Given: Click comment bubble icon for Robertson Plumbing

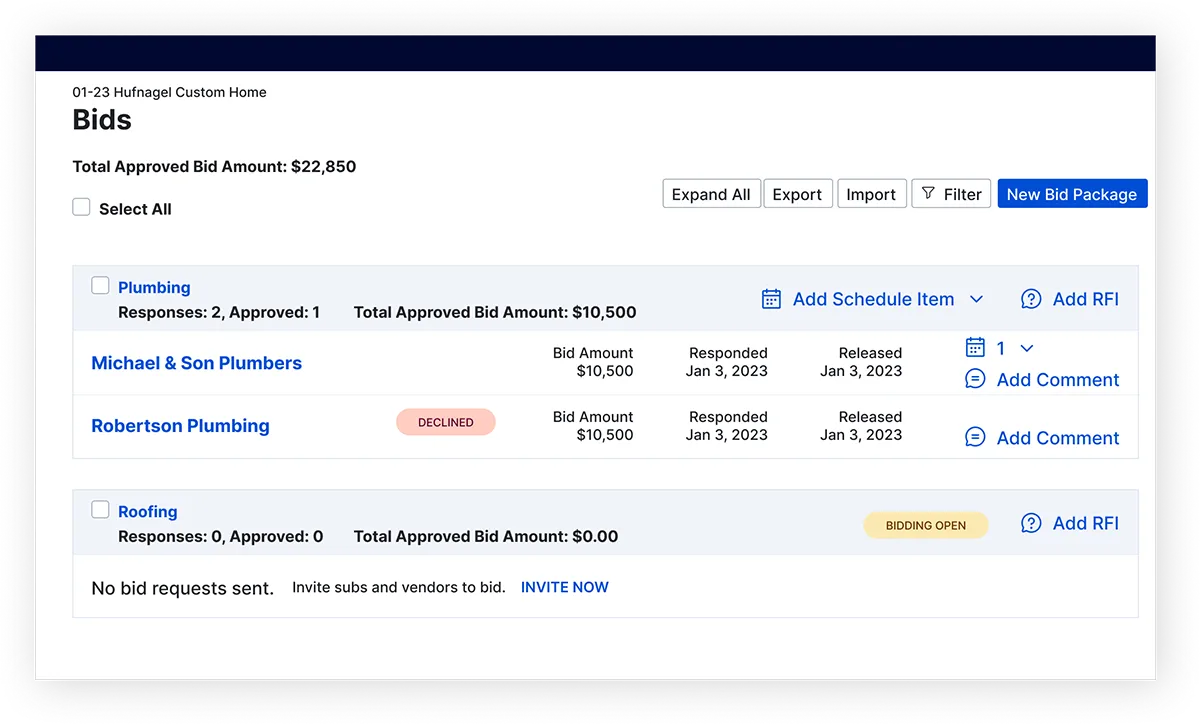Looking at the screenshot, I should click(x=975, y=437).
